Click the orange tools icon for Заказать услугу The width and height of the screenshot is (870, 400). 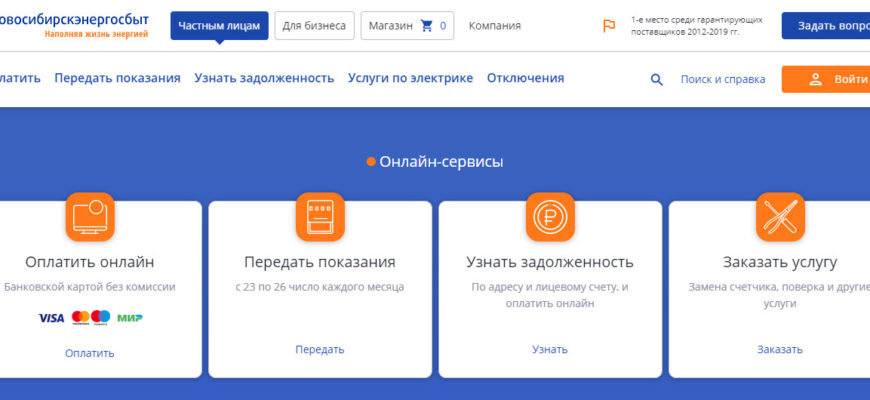click(x=780, y=217)
